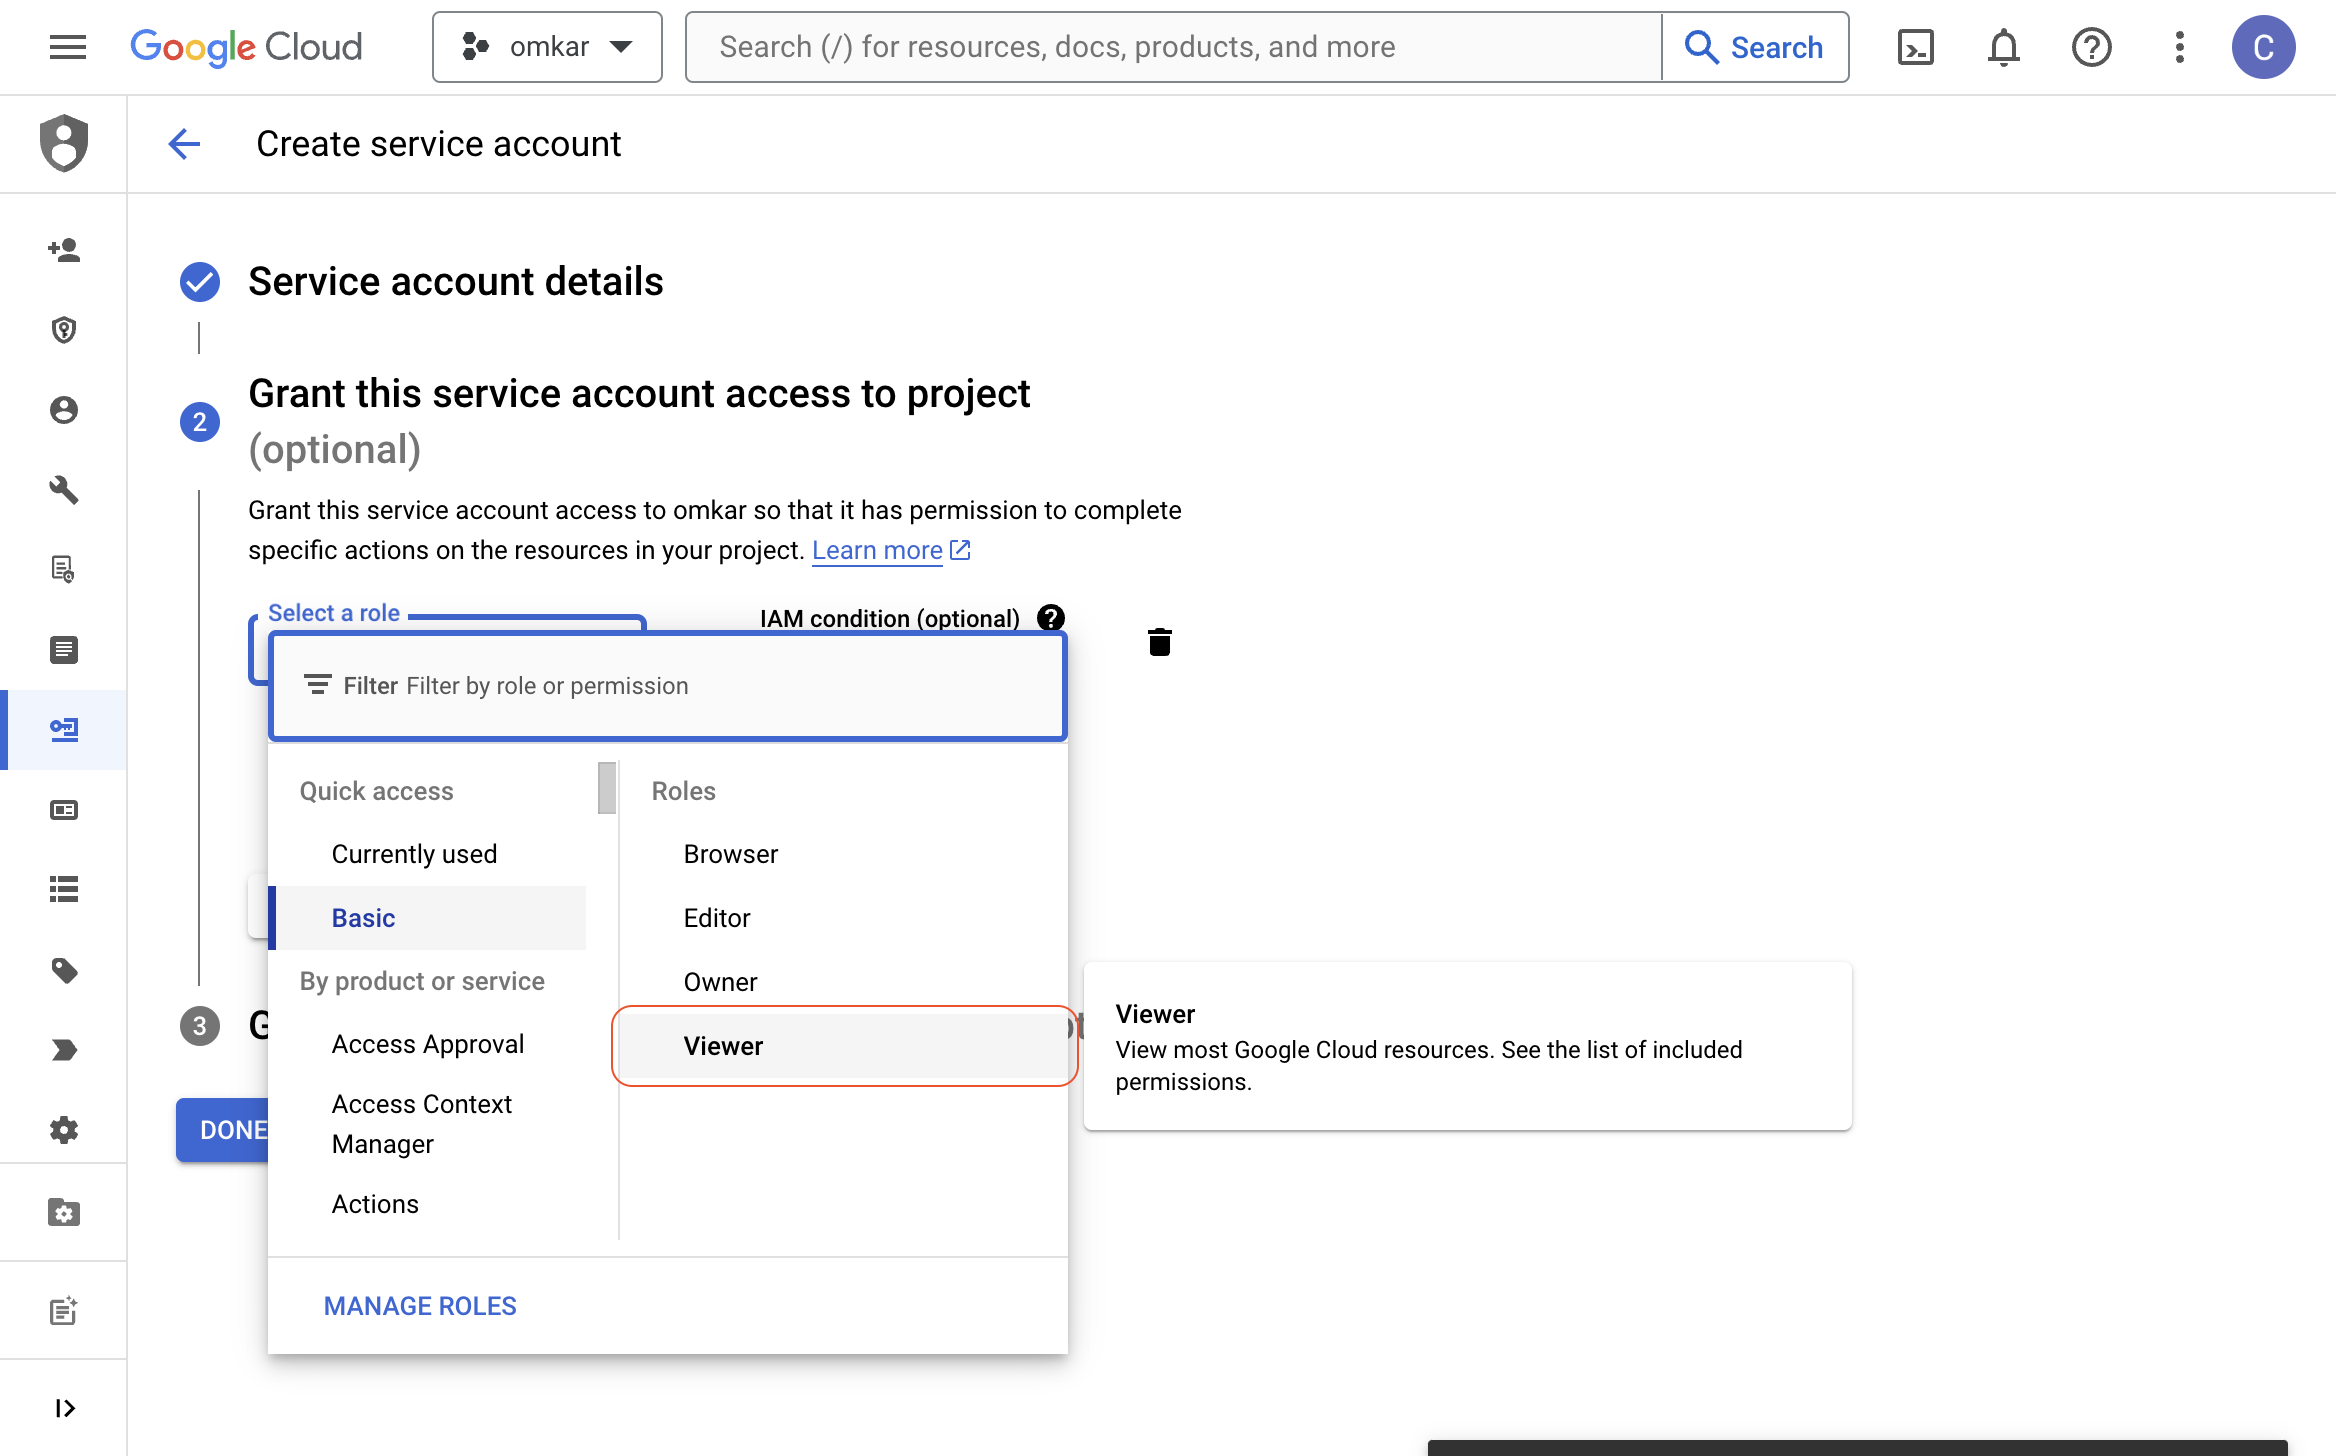
Task: Delete role row with trash icon
Action: point(1159,642)
